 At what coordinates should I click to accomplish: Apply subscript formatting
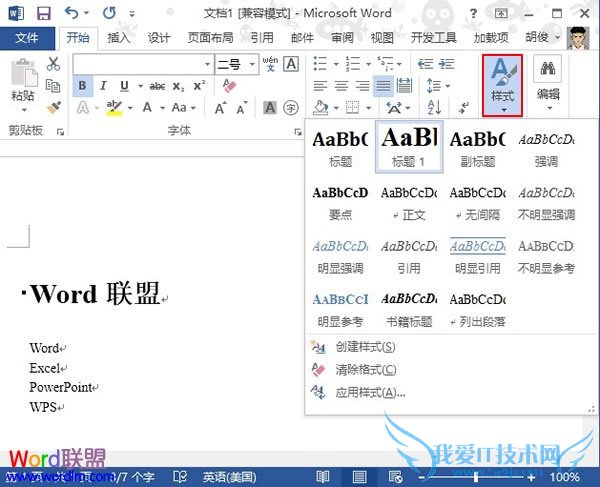[178, 86]
